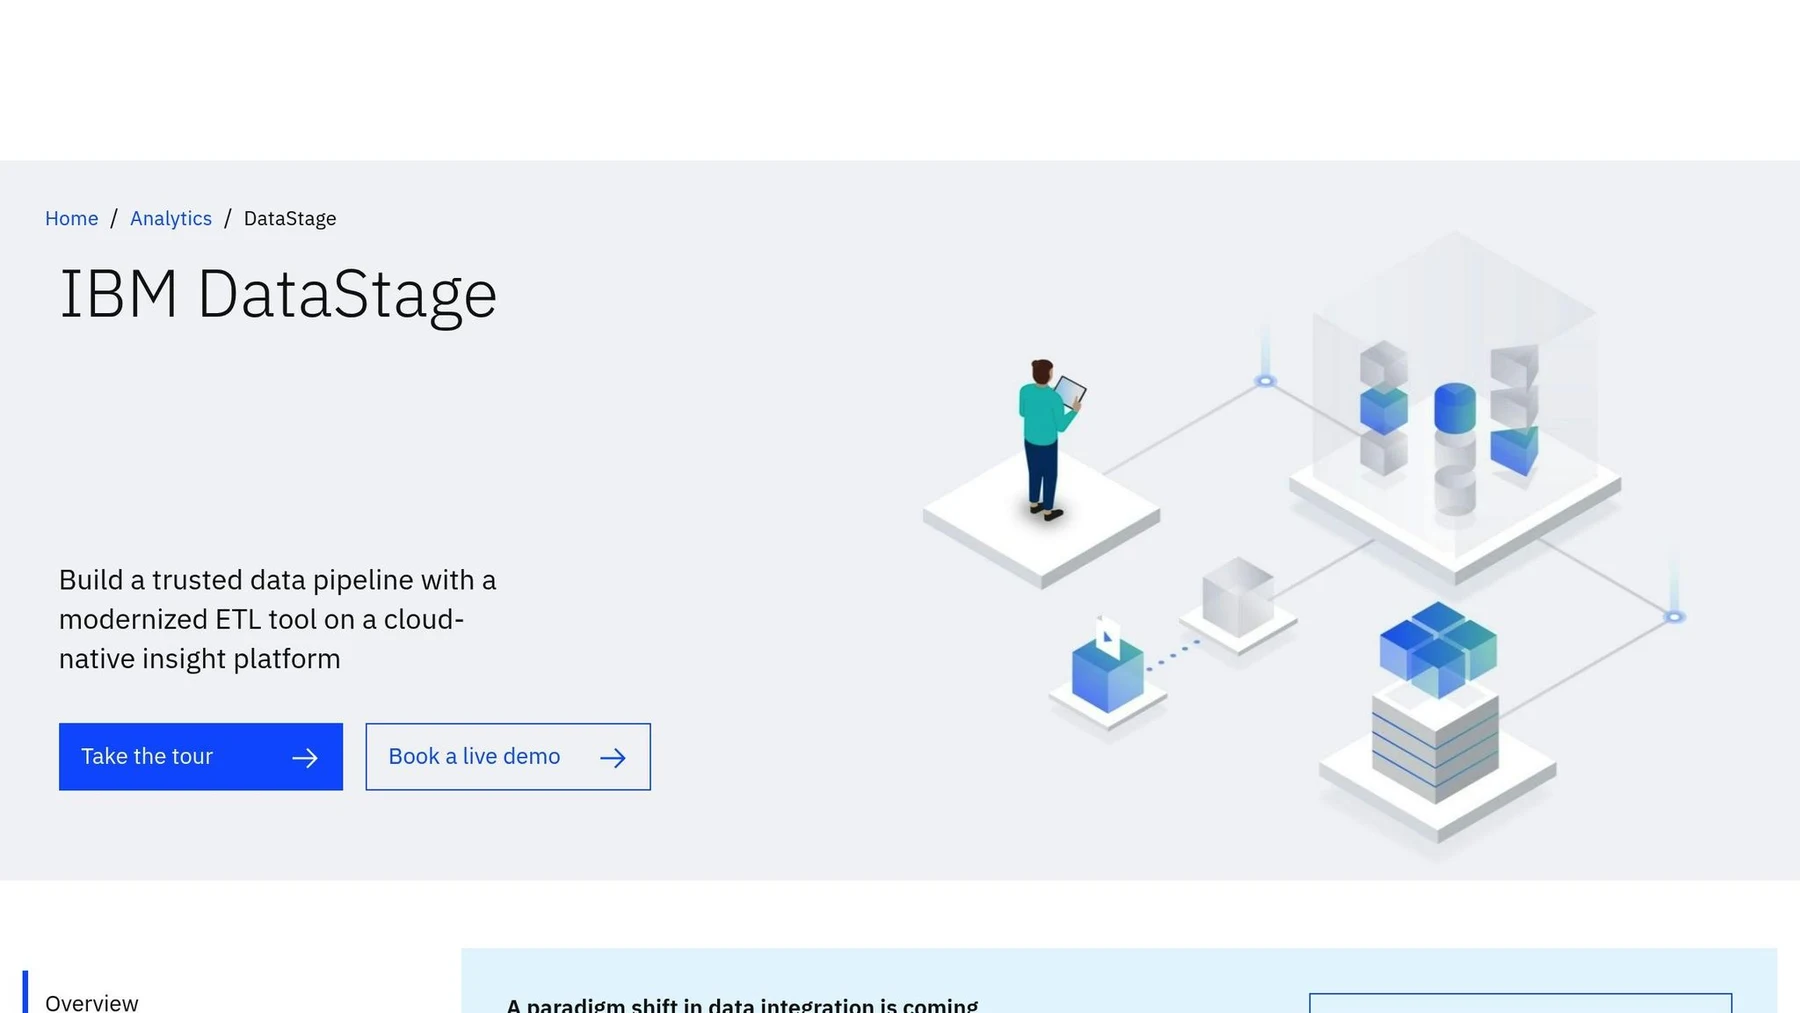Click the Book a live demo button
The width and height of the screenshot is (1800, 1013).
[508, 757]
